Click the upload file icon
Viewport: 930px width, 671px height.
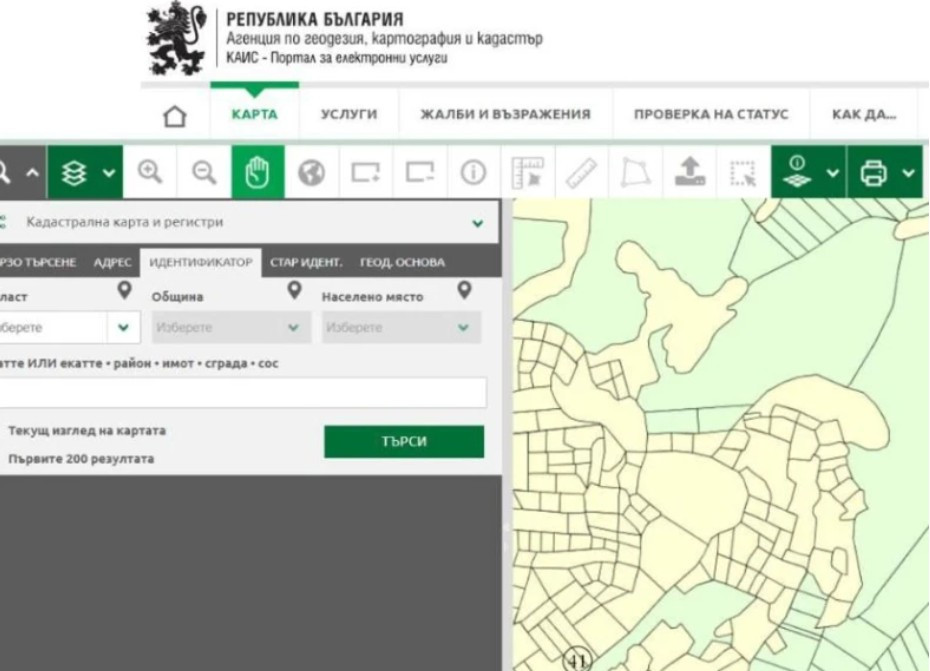coord(689,173)
